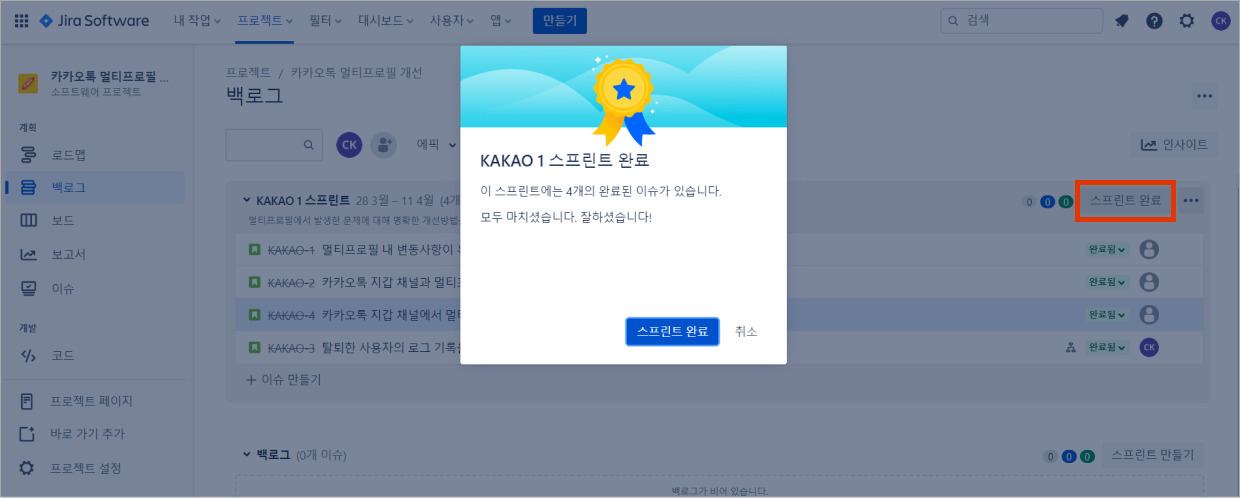Open the sprint more actions menu
This screenshot has height=498, width=1240.
click(1190, 200)
